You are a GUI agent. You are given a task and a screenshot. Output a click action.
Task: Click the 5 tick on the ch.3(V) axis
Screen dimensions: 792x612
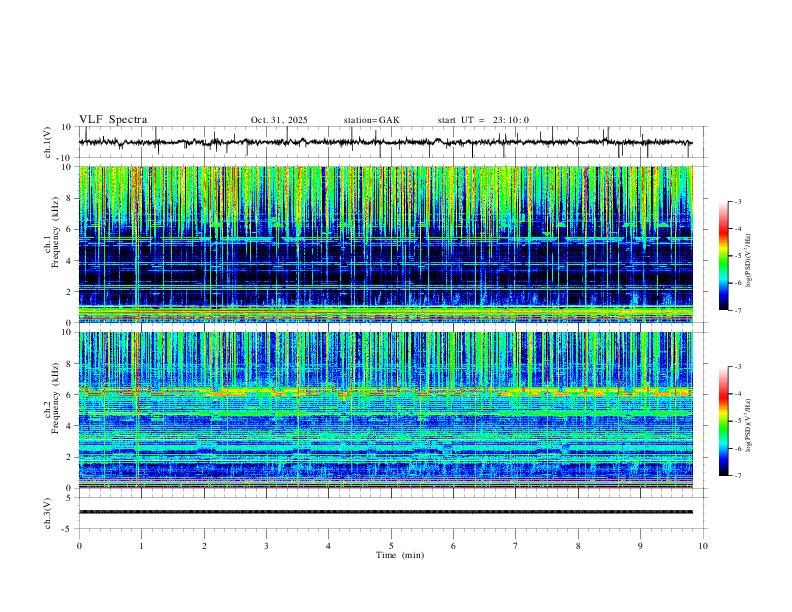click(x=69, y=498)
